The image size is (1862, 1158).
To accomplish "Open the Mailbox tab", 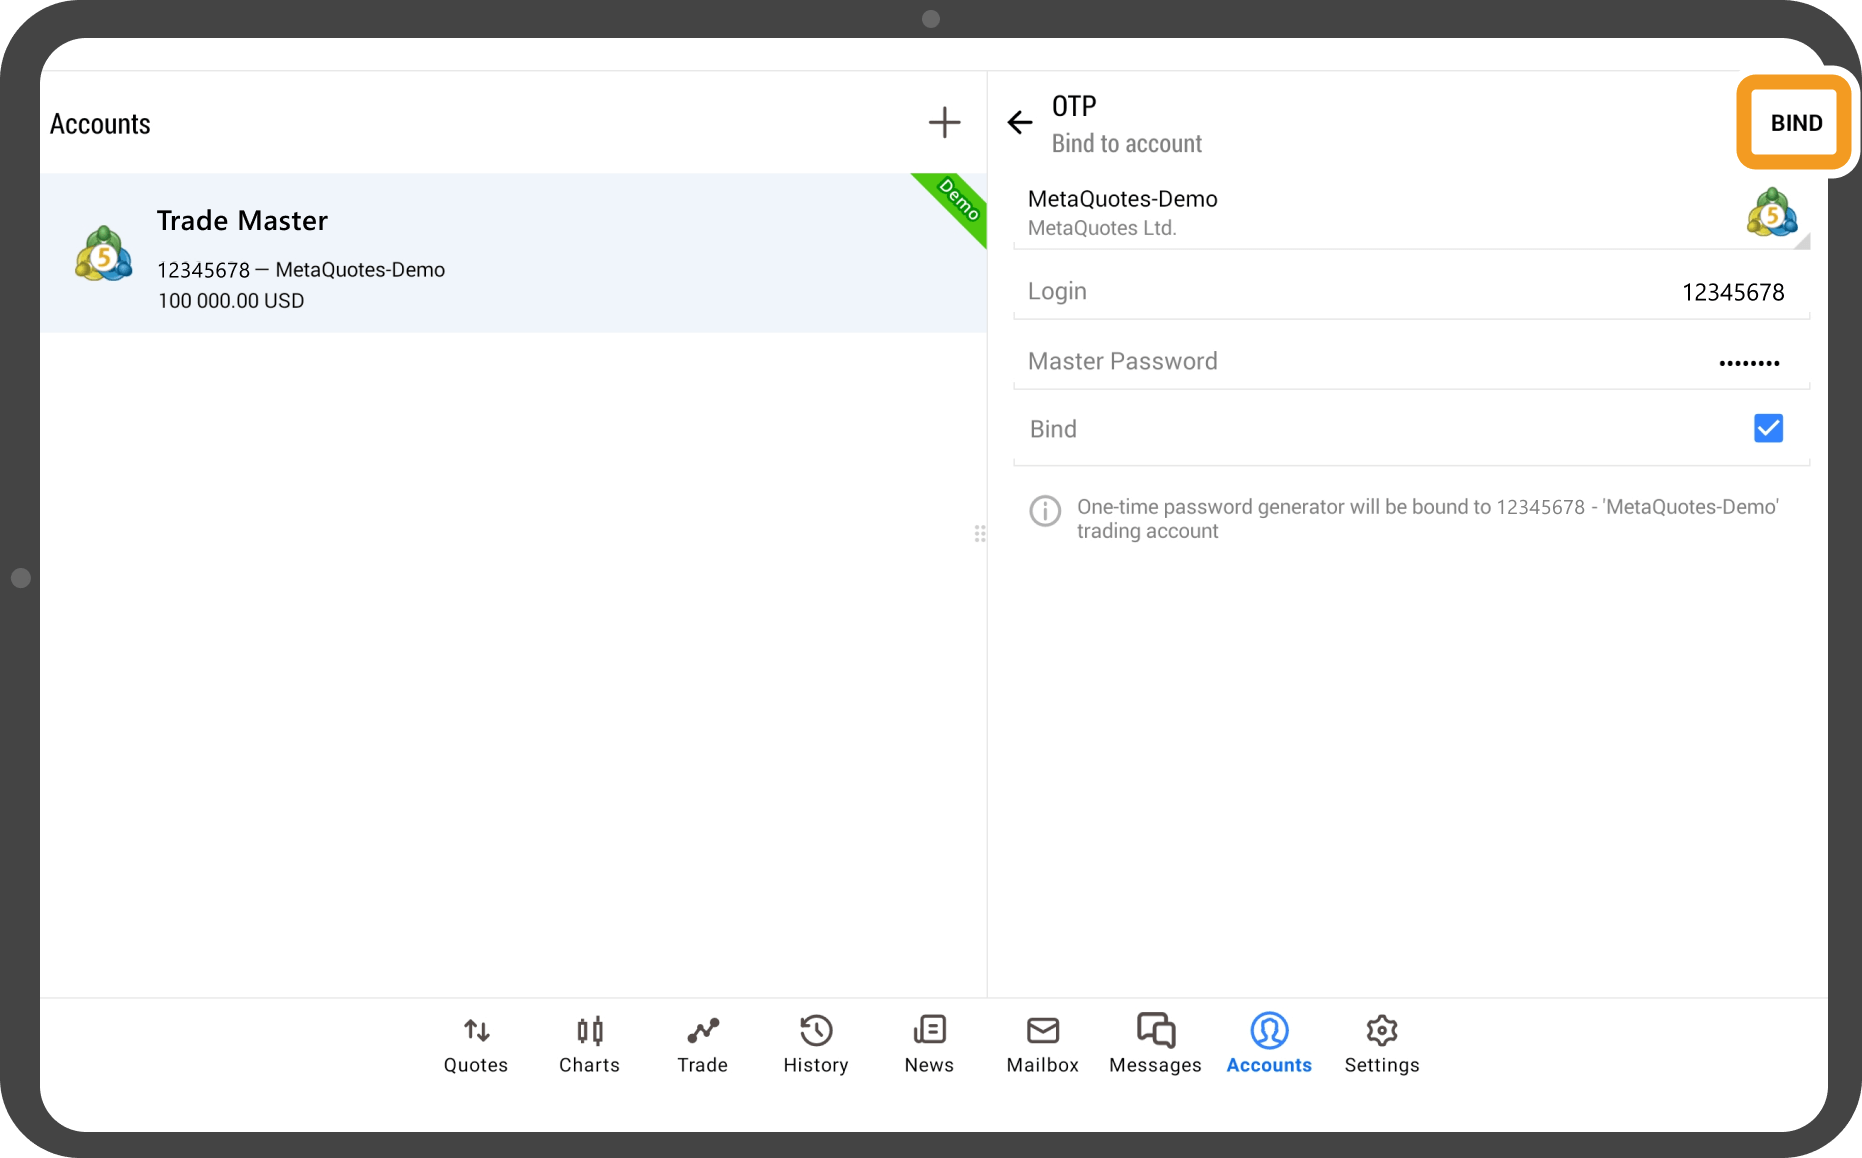I will pyautogui.click(x=1042, y=1045).
